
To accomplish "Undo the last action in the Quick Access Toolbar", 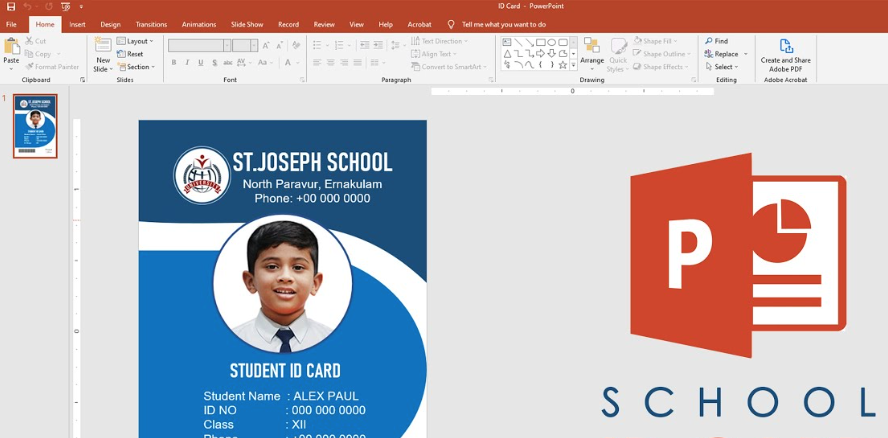I will point(27,6).
